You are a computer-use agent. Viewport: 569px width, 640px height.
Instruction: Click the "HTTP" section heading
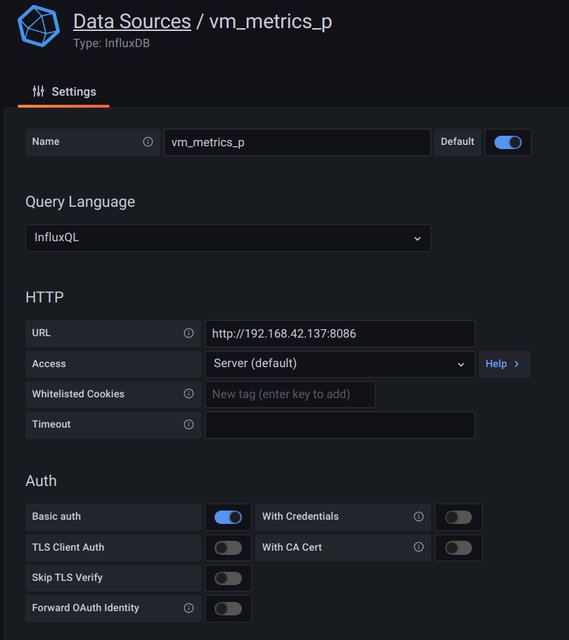pos(44,297)
